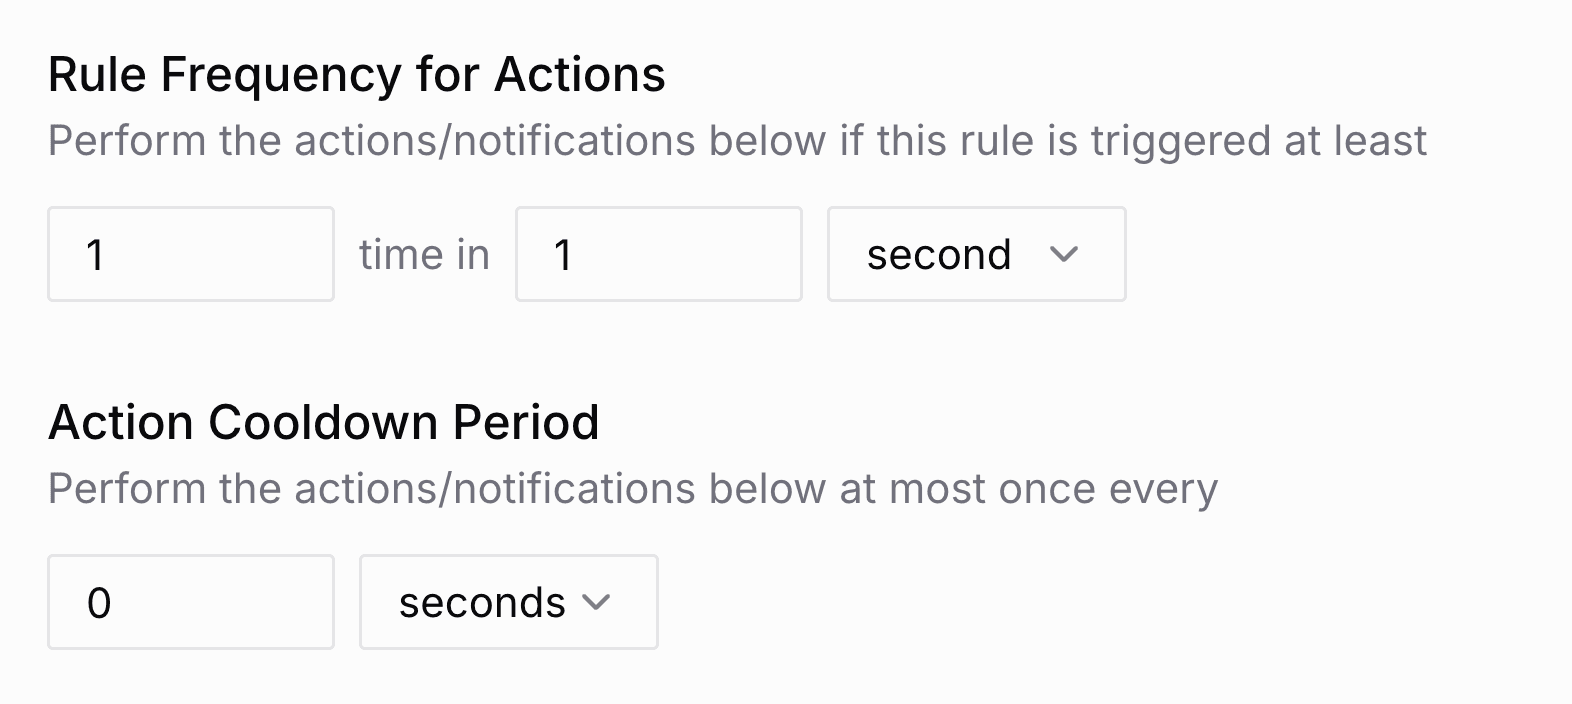Click the "Action Cooldown Period" heading

pyautogui.click(x=323, y=423)
